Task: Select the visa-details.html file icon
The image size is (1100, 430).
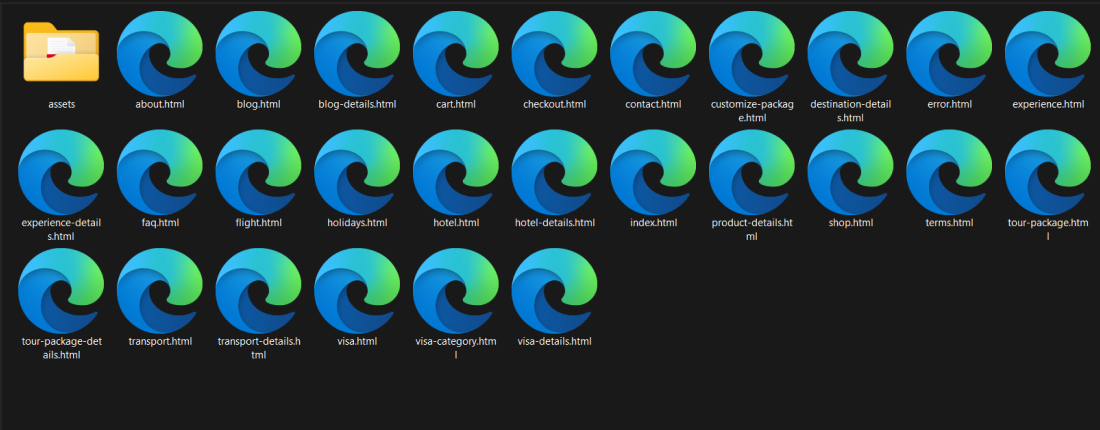Action: coord(555,291)
